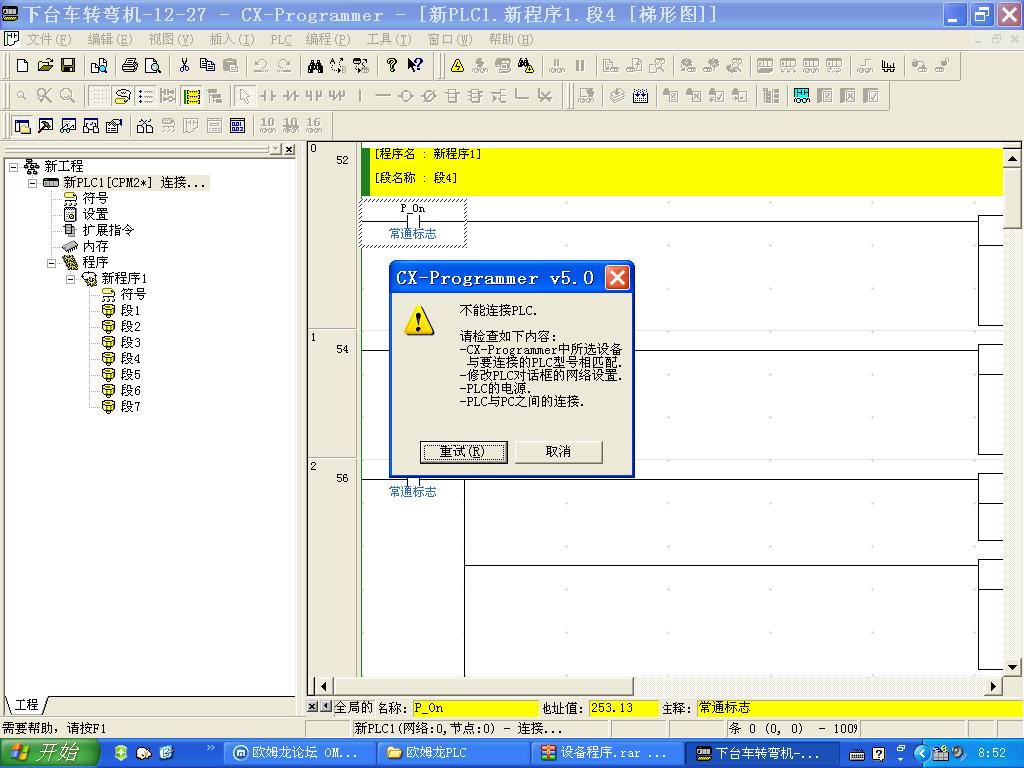Toggle the grid display icon
1024x768 pixels.
(x=99, y=96)
